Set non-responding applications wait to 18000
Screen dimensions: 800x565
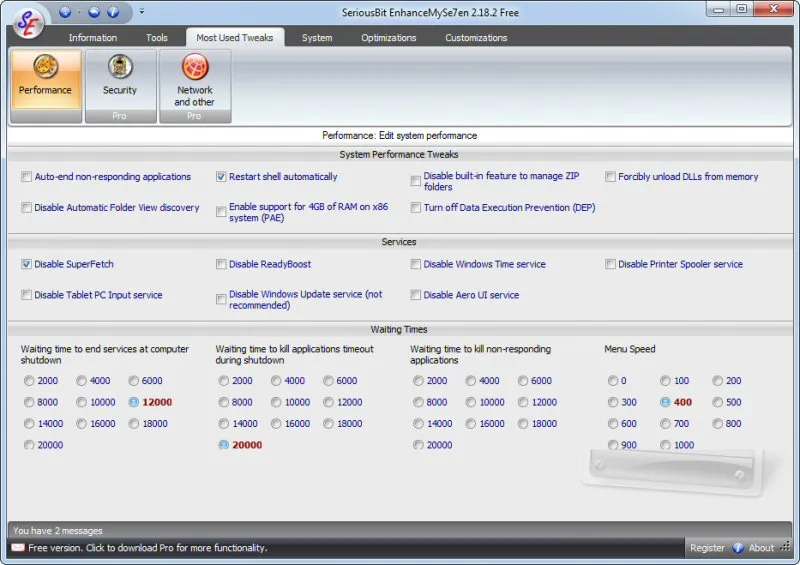pyautogui.click(x=523, y=424)
